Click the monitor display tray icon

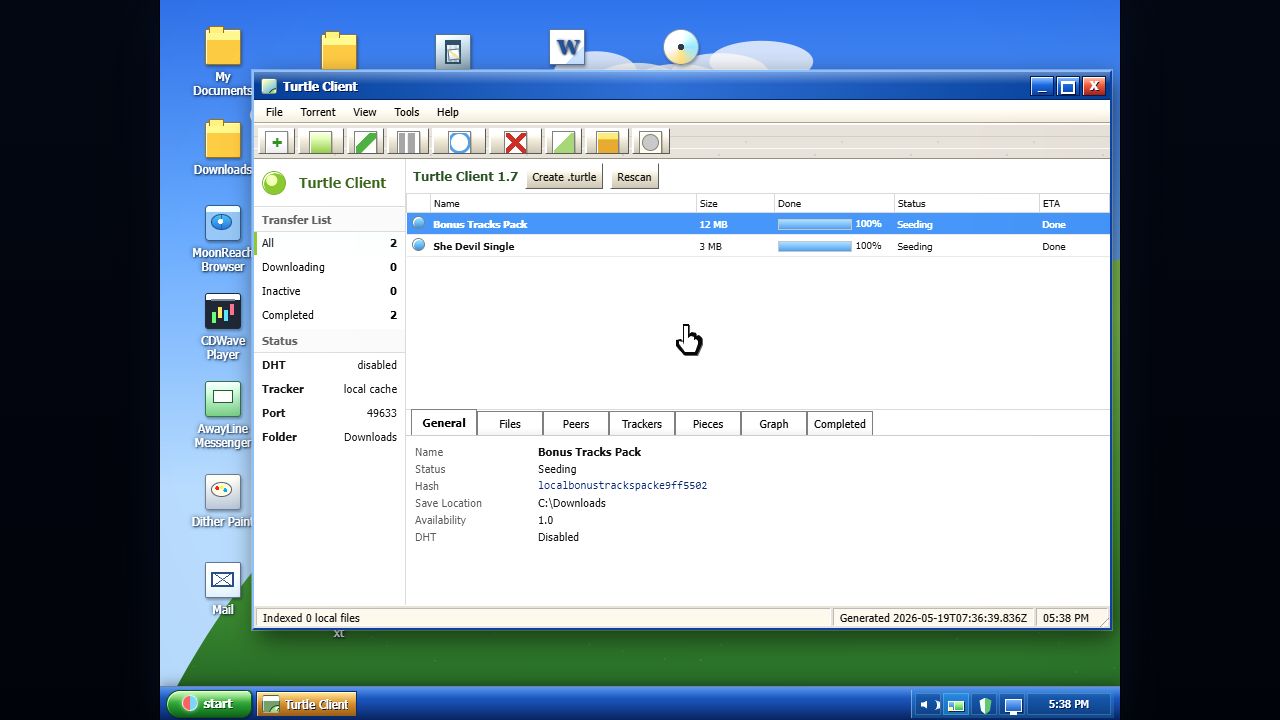click(x=1013, y=705)
